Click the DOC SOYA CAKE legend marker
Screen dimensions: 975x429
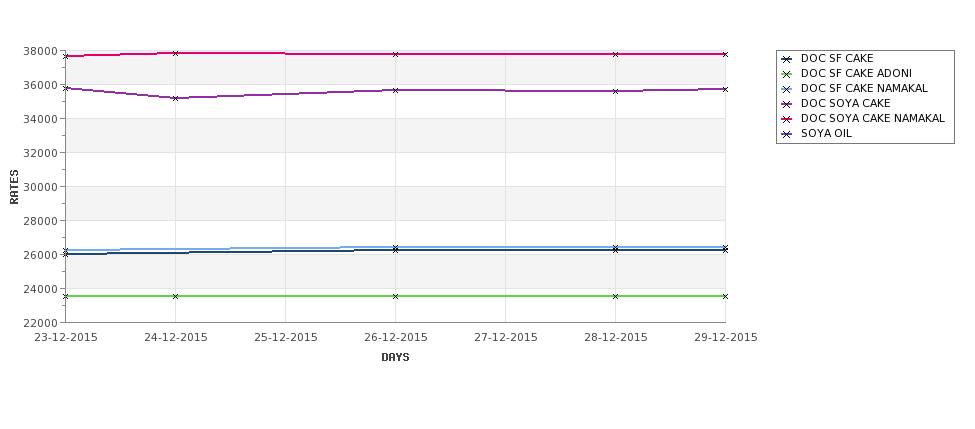click(x=787, y=104)
